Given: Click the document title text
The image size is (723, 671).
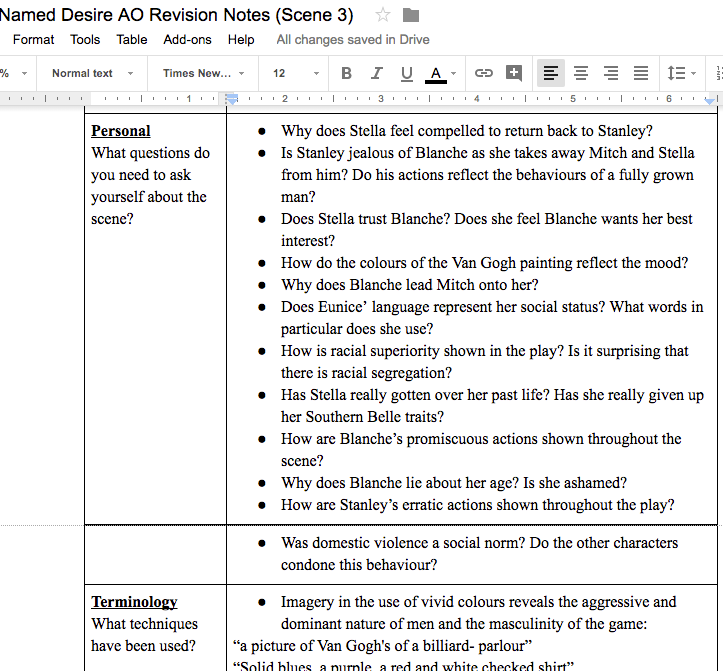Looking at the screenshot, I should click(177, 15).
